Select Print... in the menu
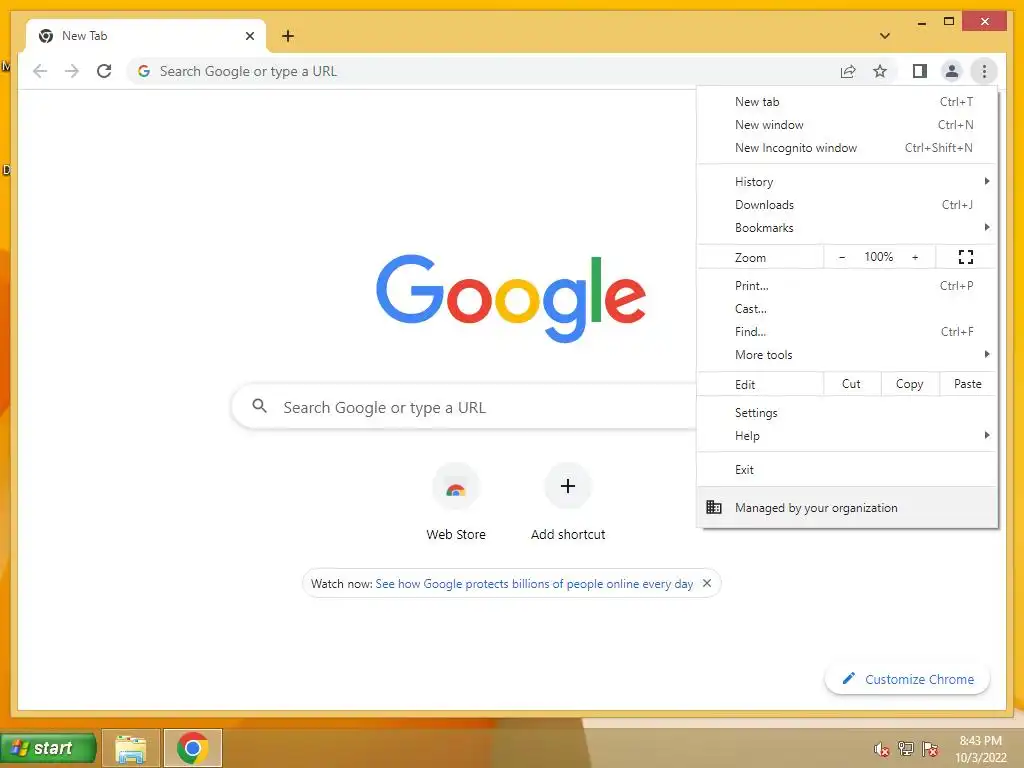 point(847,285)
